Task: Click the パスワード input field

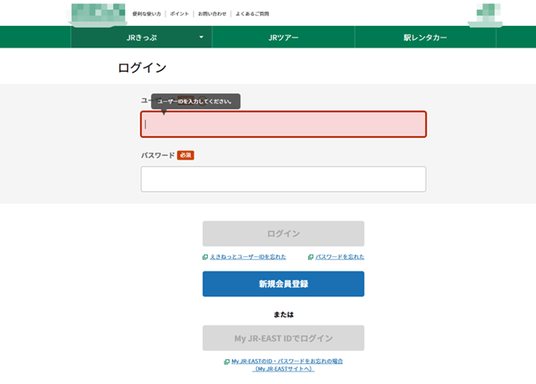Action: click(283, 179)
